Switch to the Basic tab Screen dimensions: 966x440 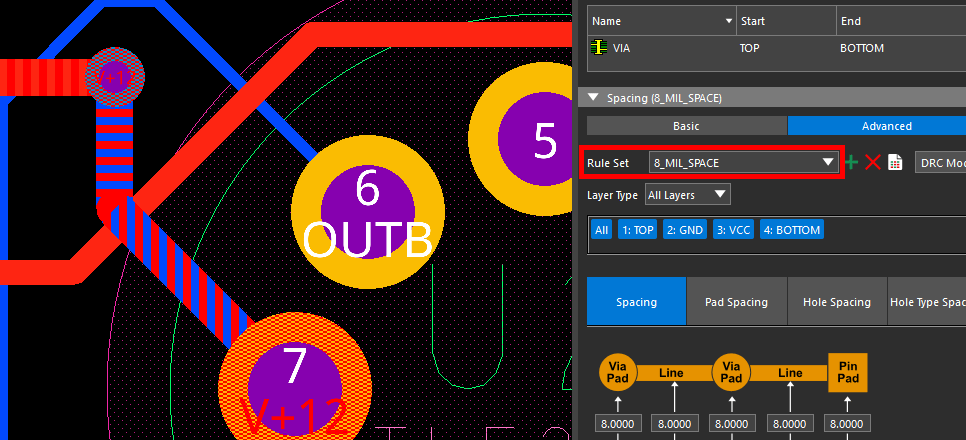coord(686,126)
